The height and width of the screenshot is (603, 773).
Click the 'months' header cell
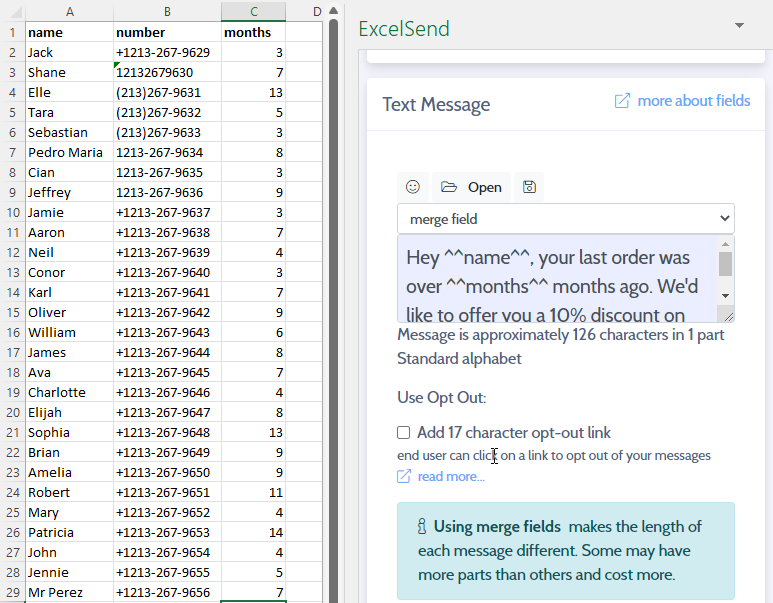coord(253,33)
